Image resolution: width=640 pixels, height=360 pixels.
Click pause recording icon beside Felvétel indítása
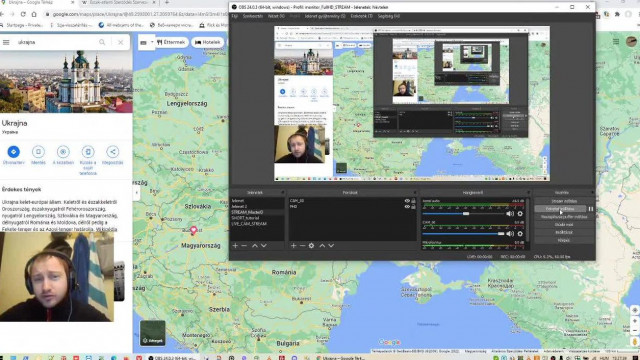point(591,209)
